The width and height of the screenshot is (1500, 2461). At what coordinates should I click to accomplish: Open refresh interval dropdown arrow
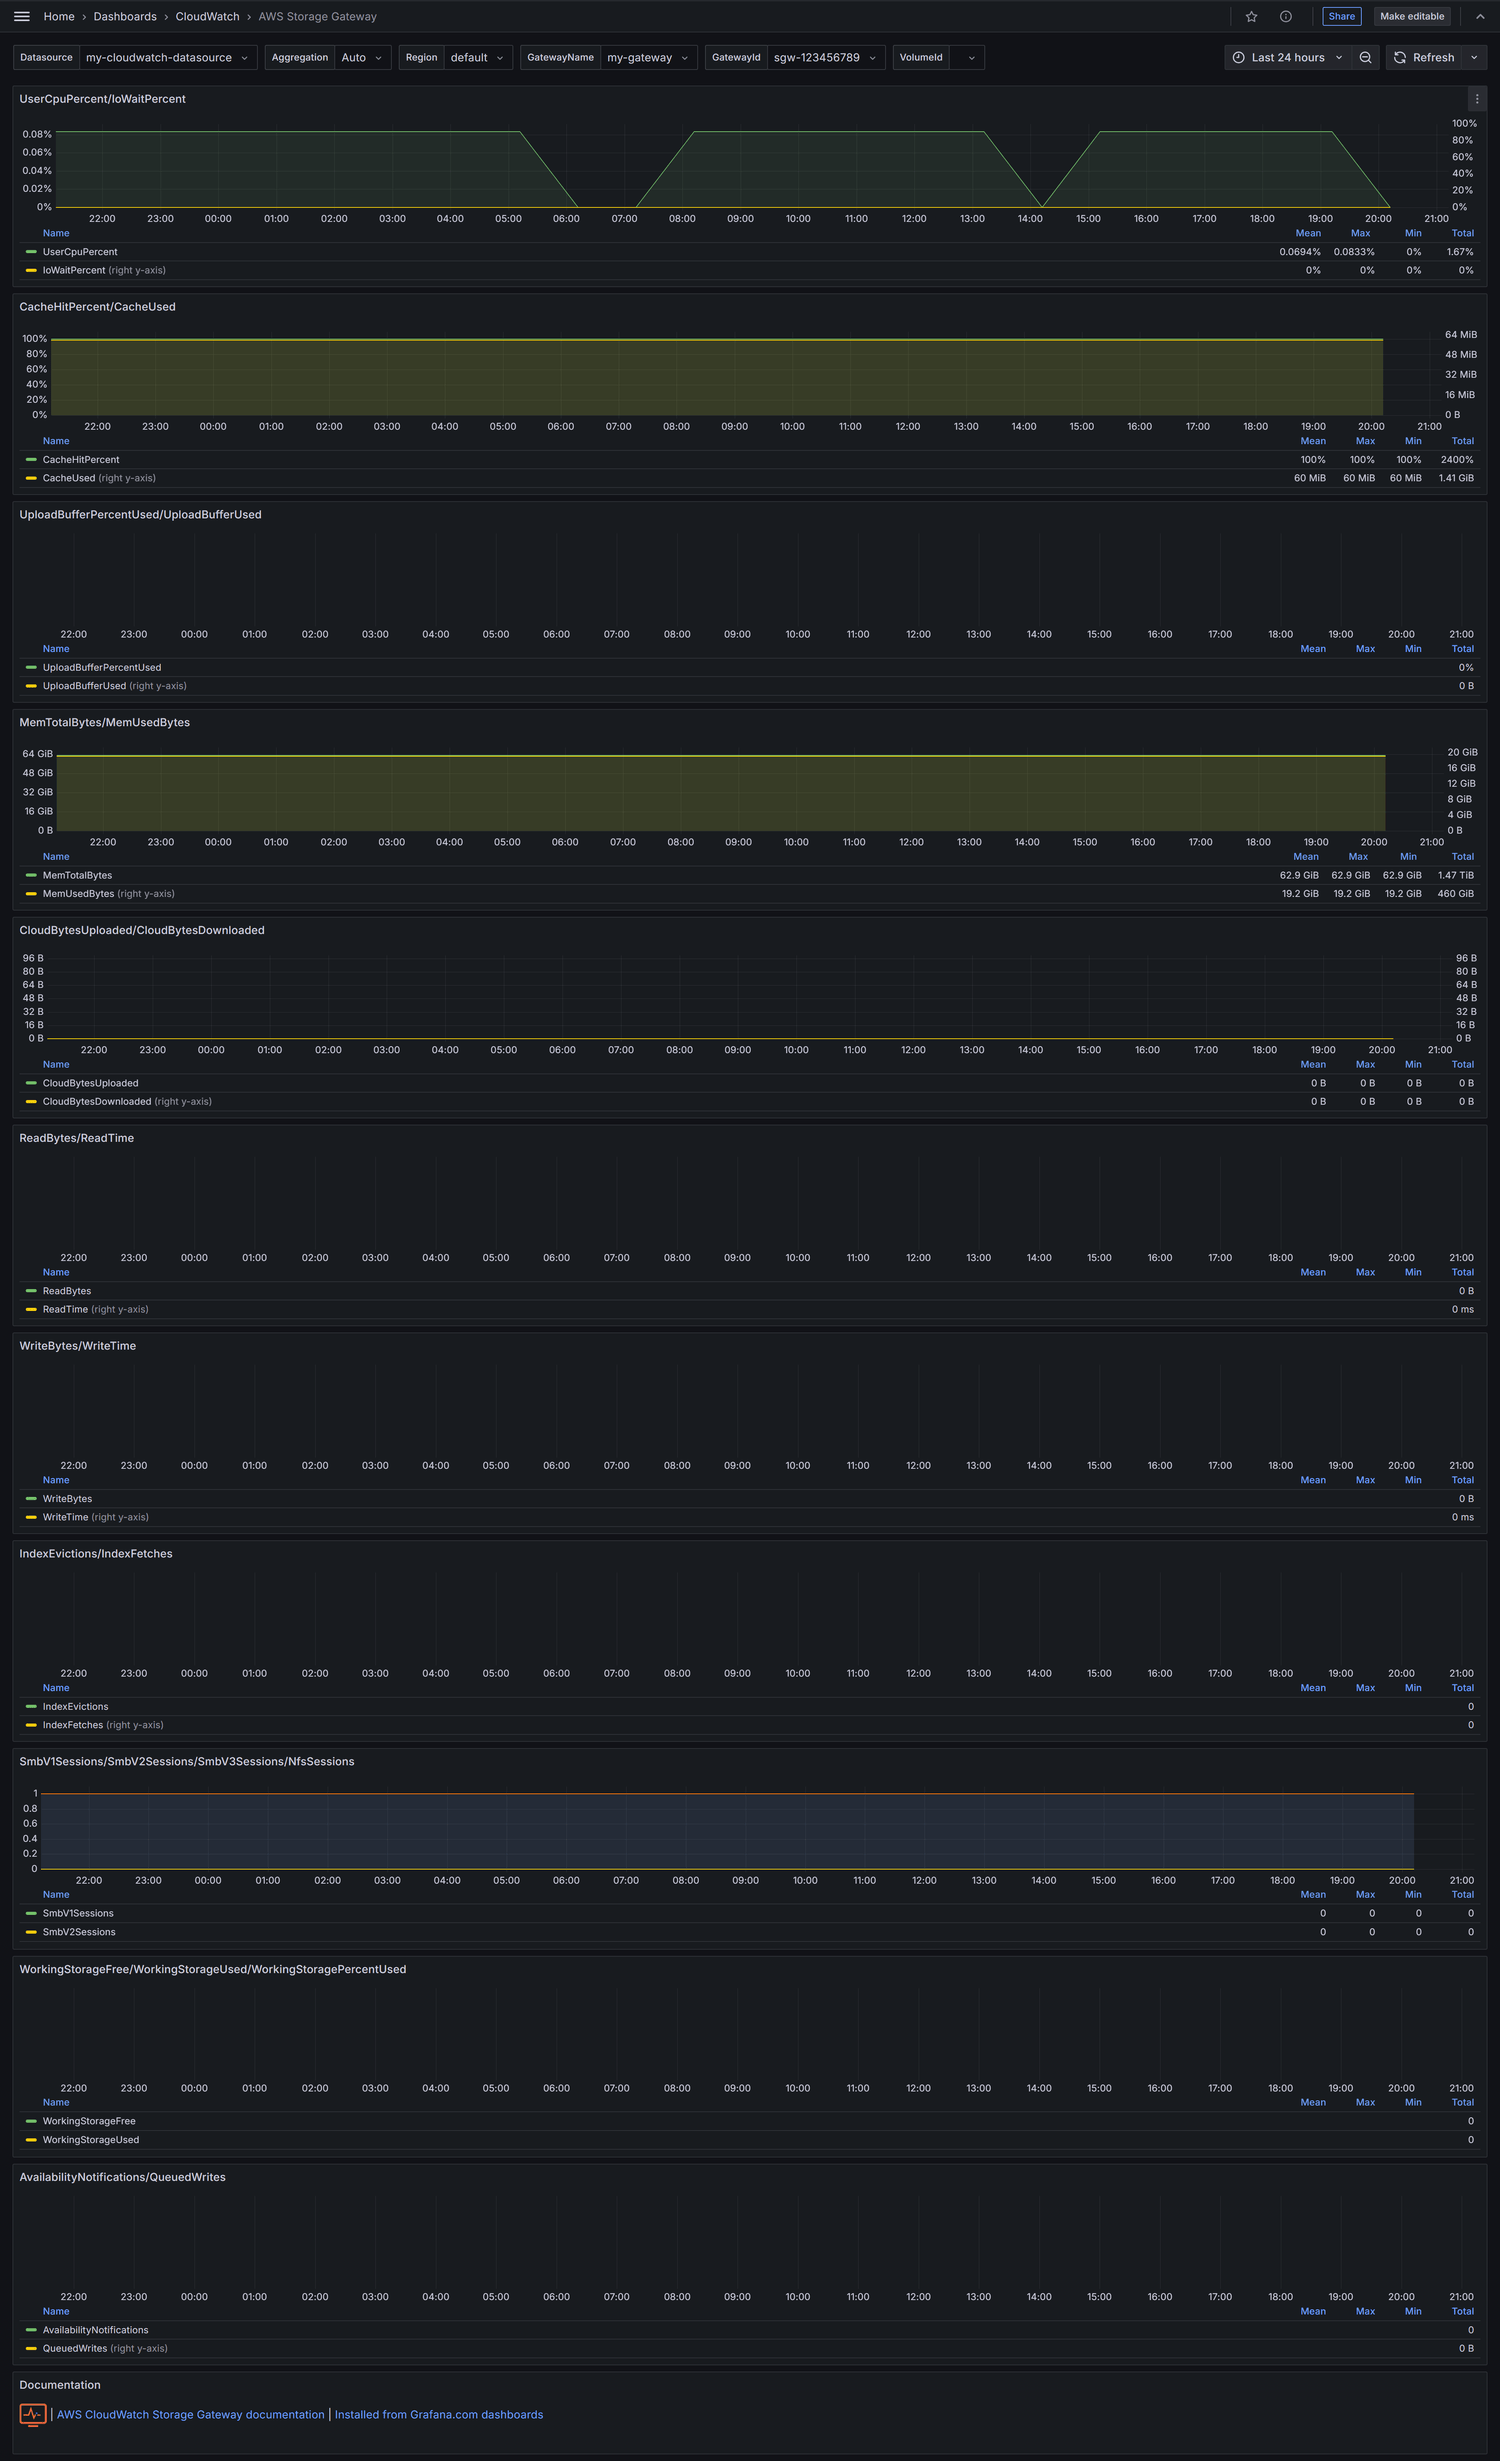pos(1474,58)
